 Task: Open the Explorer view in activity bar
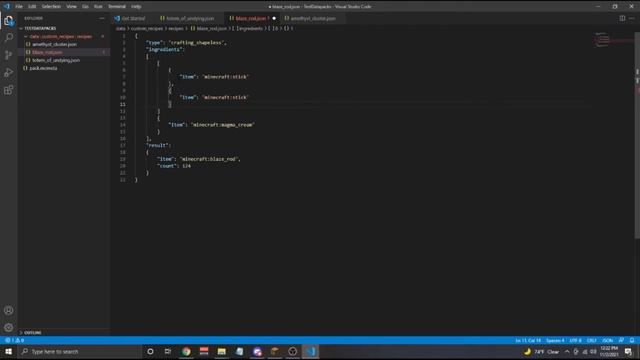tap(9, 20)
